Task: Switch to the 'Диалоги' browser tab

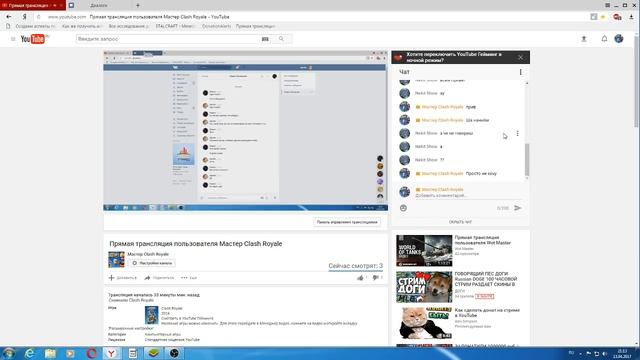Action: click(x=99, y=5)
